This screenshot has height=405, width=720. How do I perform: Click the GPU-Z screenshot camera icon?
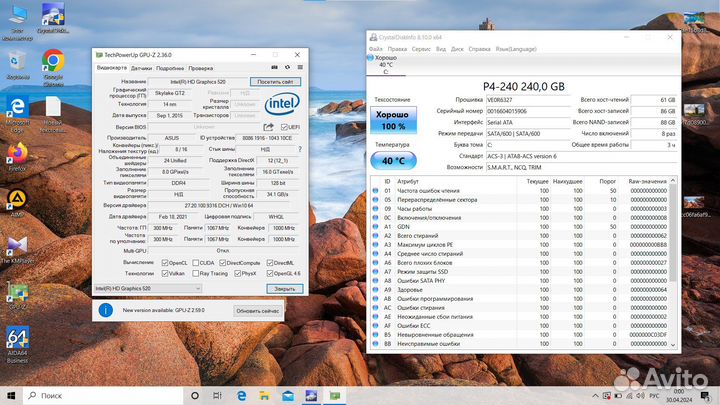[x=275, y=68]
